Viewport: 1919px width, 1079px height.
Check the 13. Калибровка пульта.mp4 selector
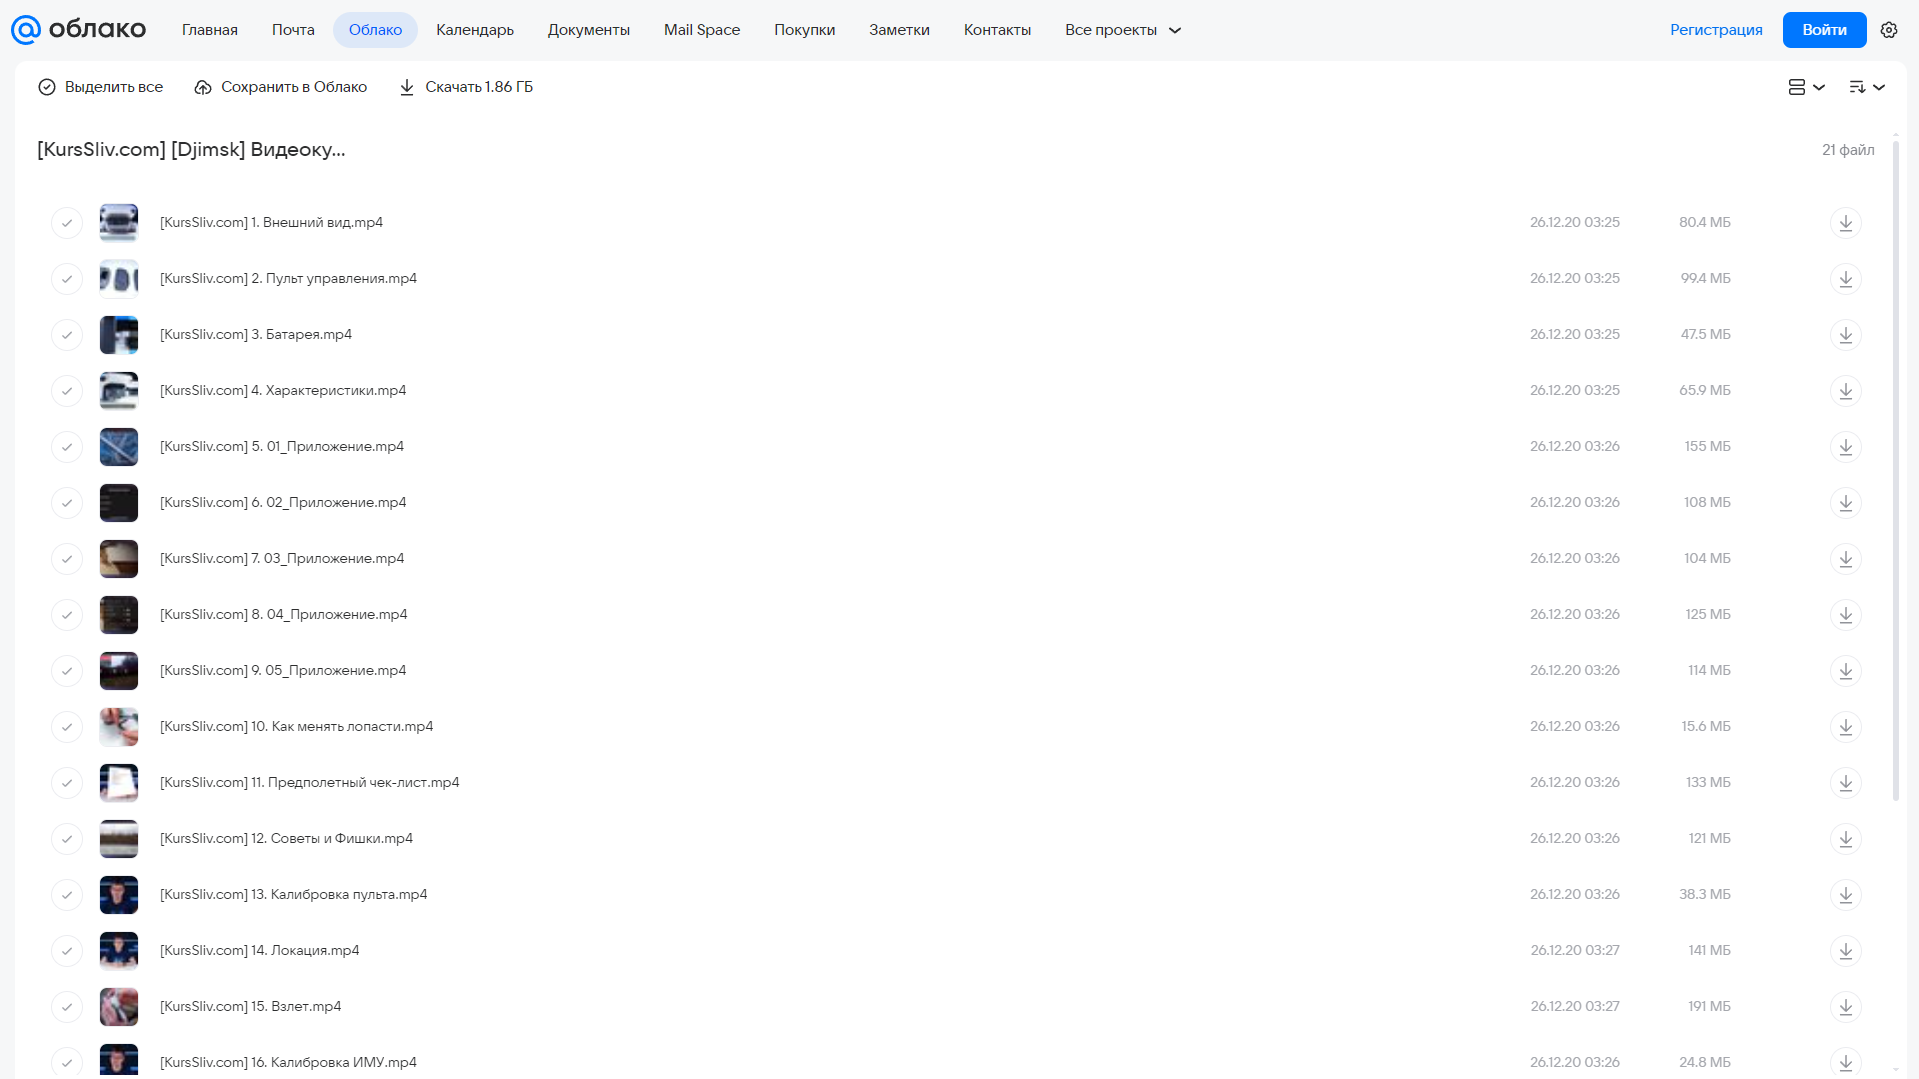67,894
